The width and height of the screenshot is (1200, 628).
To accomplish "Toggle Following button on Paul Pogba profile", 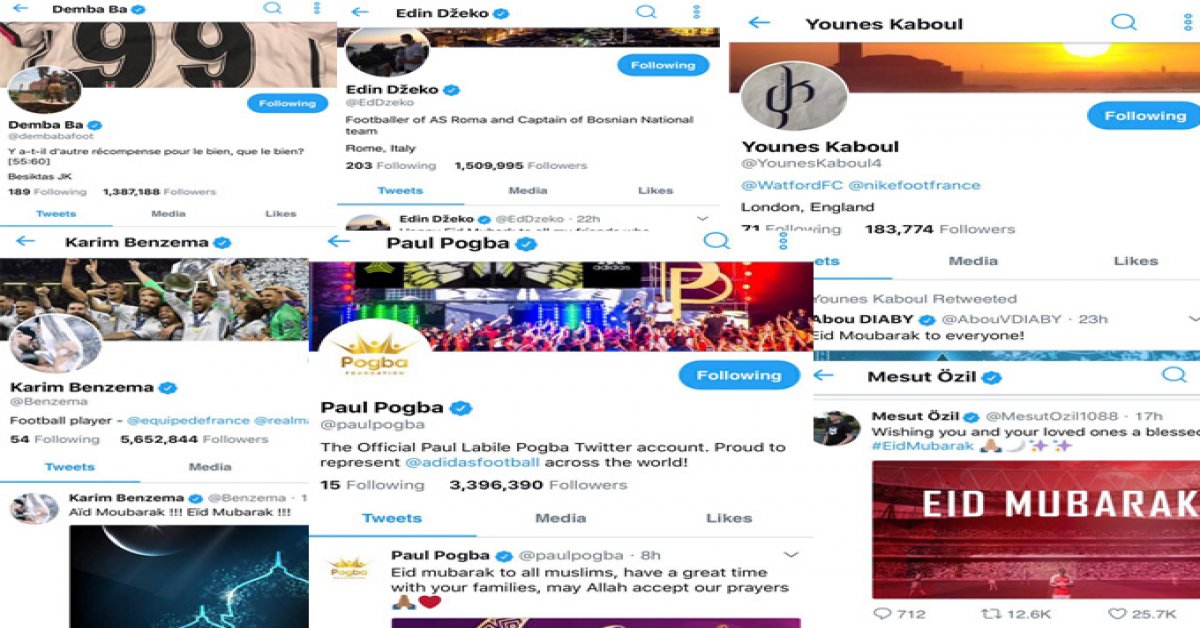I will (x=739, y=375).
